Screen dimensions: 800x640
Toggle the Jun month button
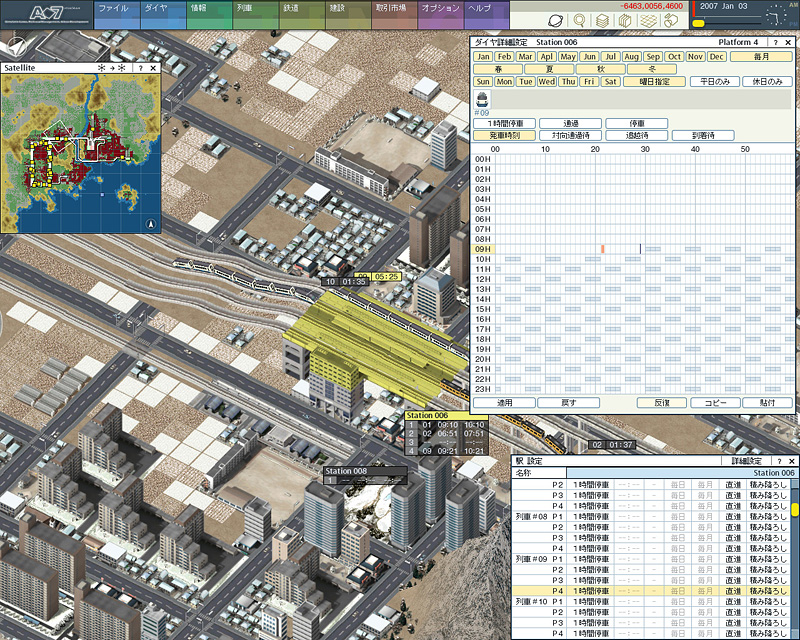(x=589, y=57)
